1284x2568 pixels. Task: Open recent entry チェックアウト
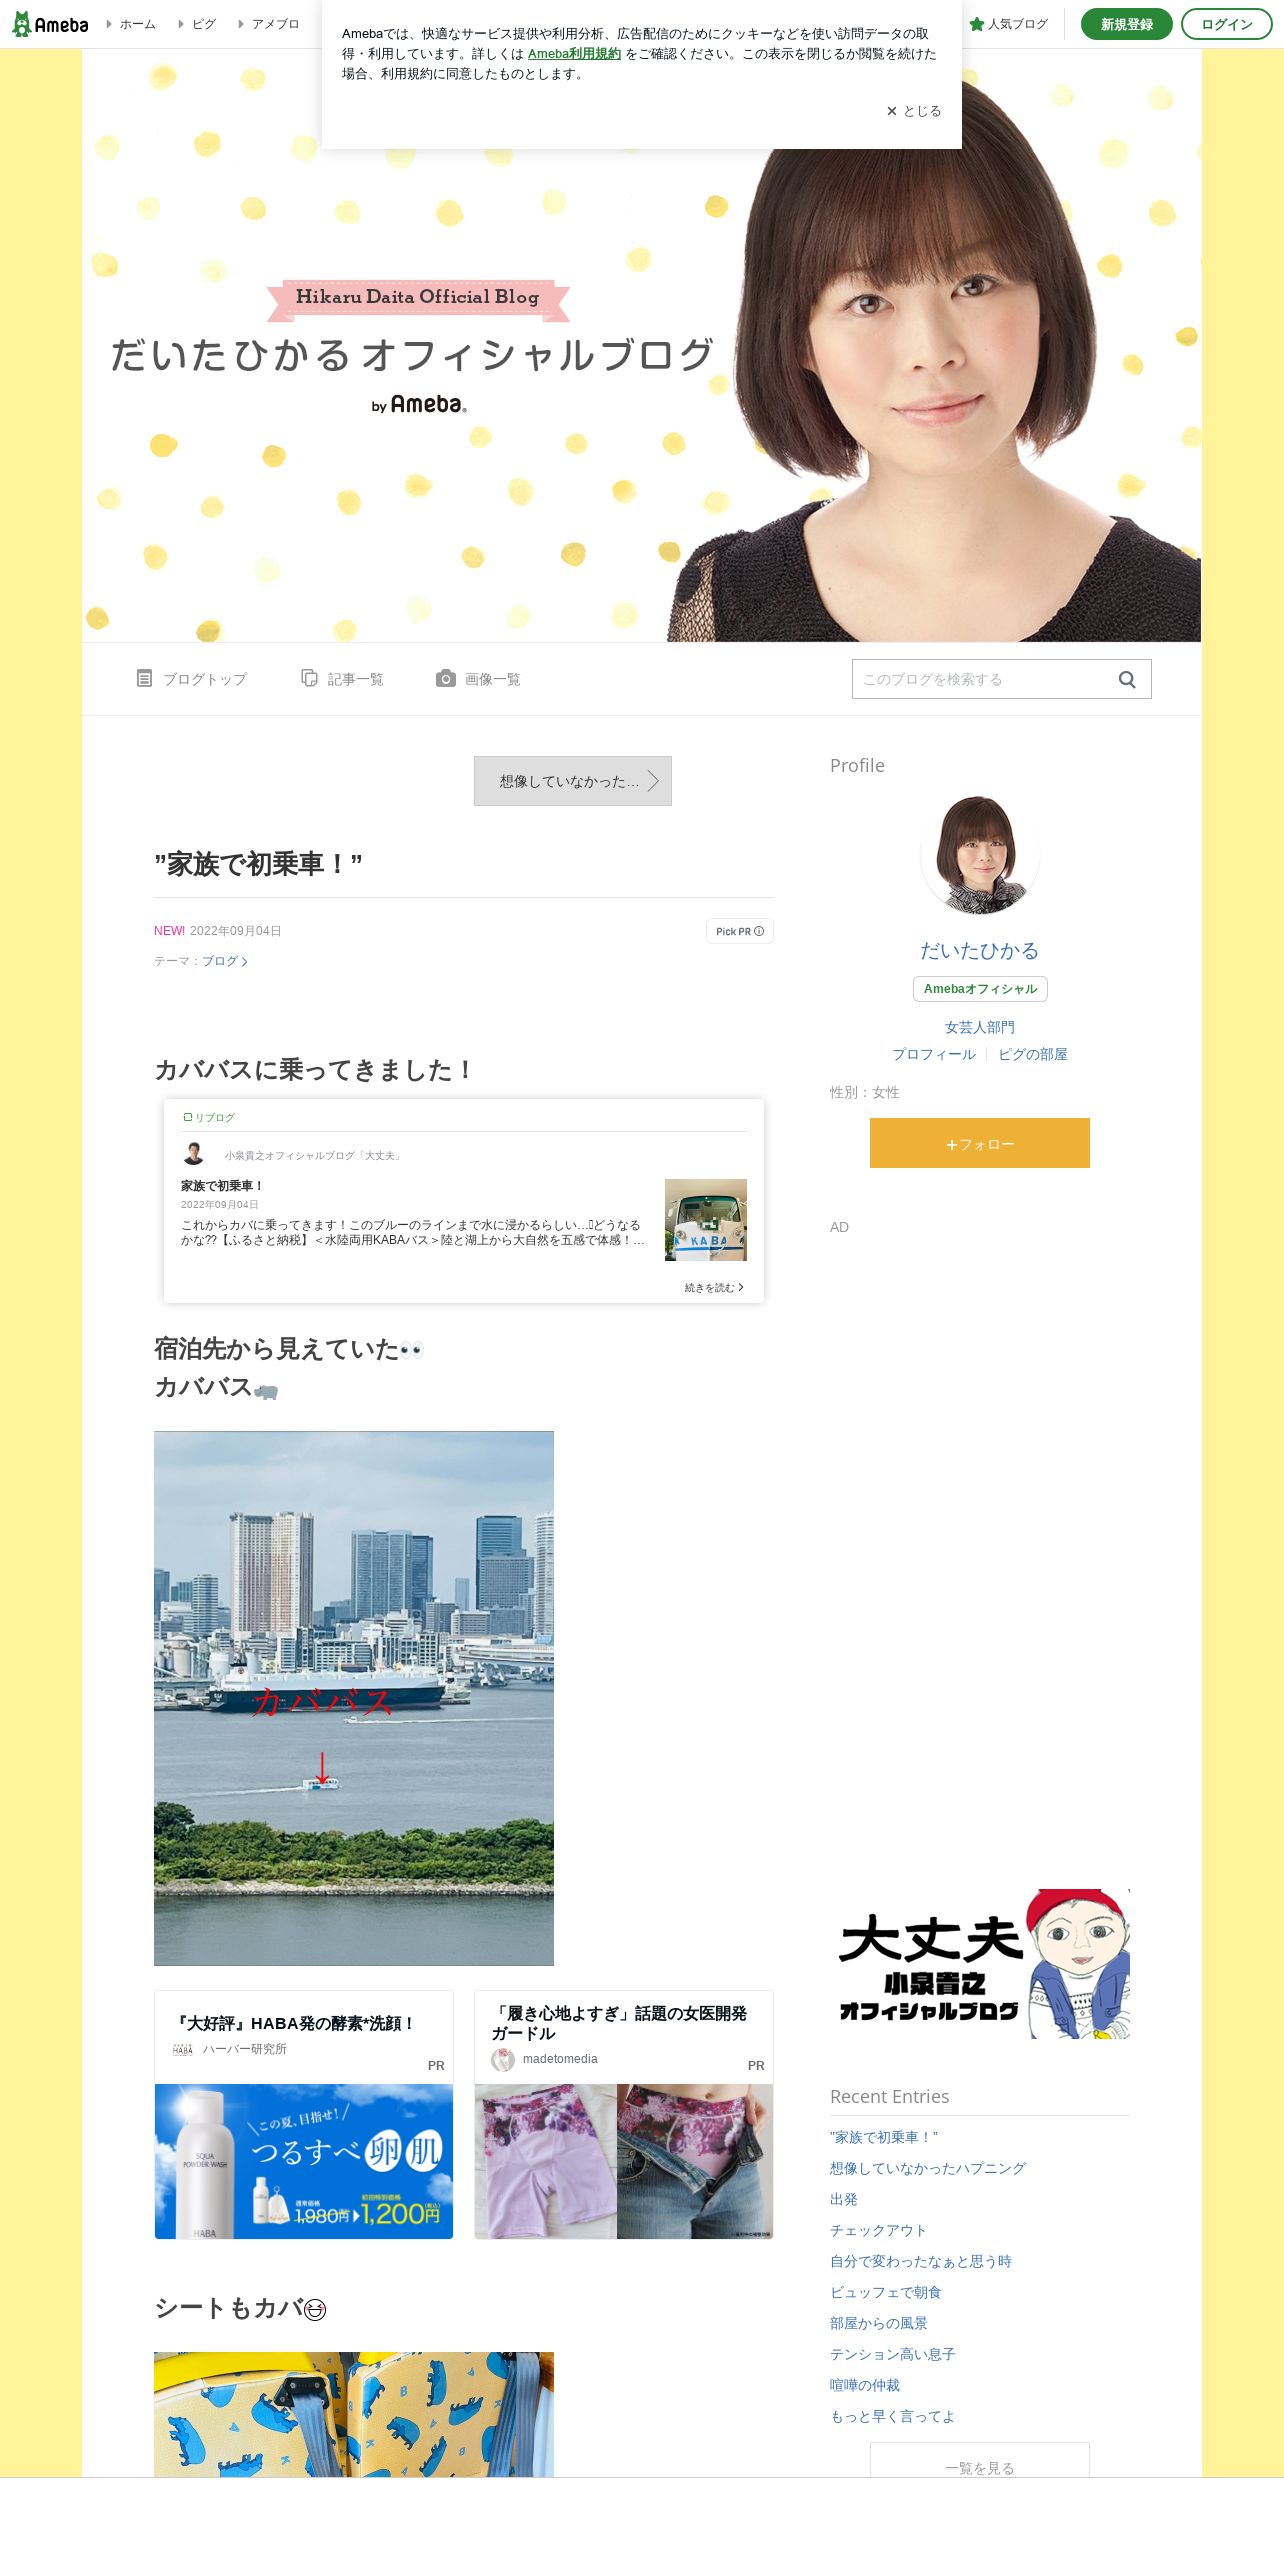pyautogui.click(x=879, y=2230)
